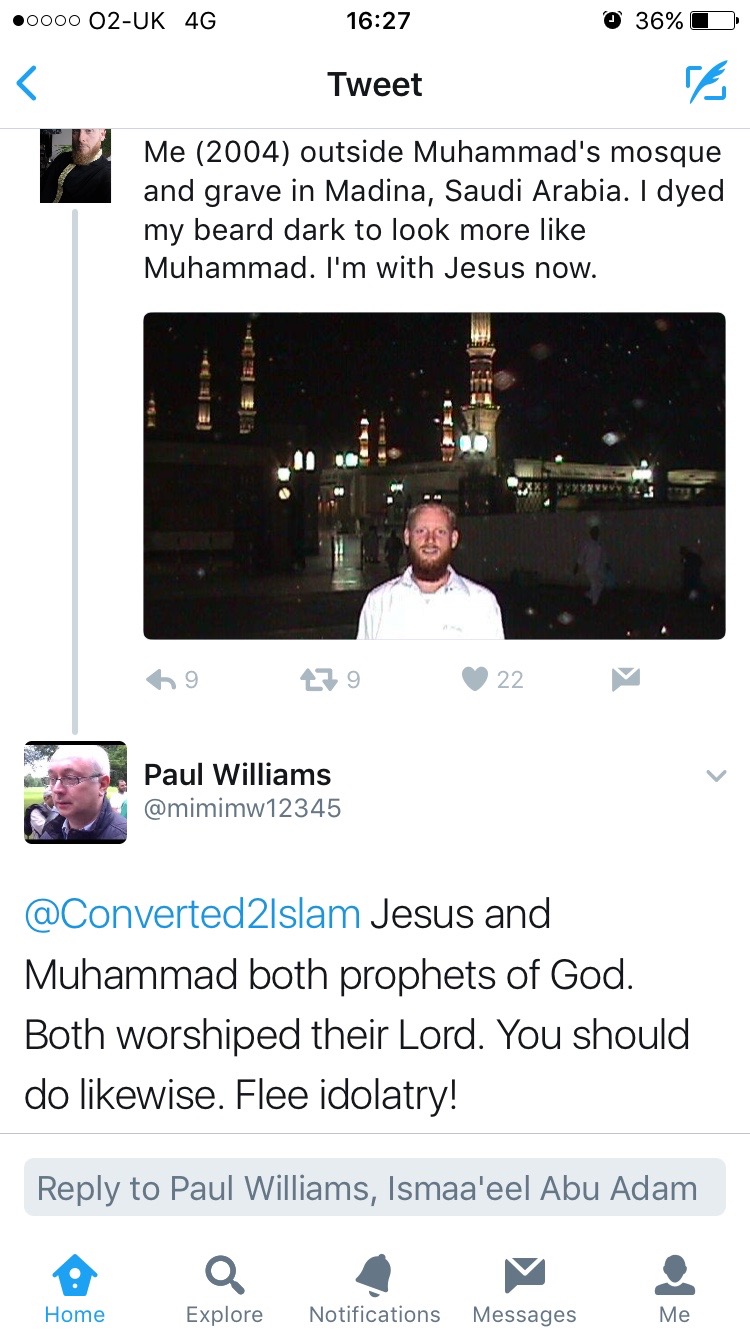This screenshot has height=1334, width=750.
Task: Expand options chevron on Paul Williams tweet
Action: pyautogui.click(x=716, y=776)
